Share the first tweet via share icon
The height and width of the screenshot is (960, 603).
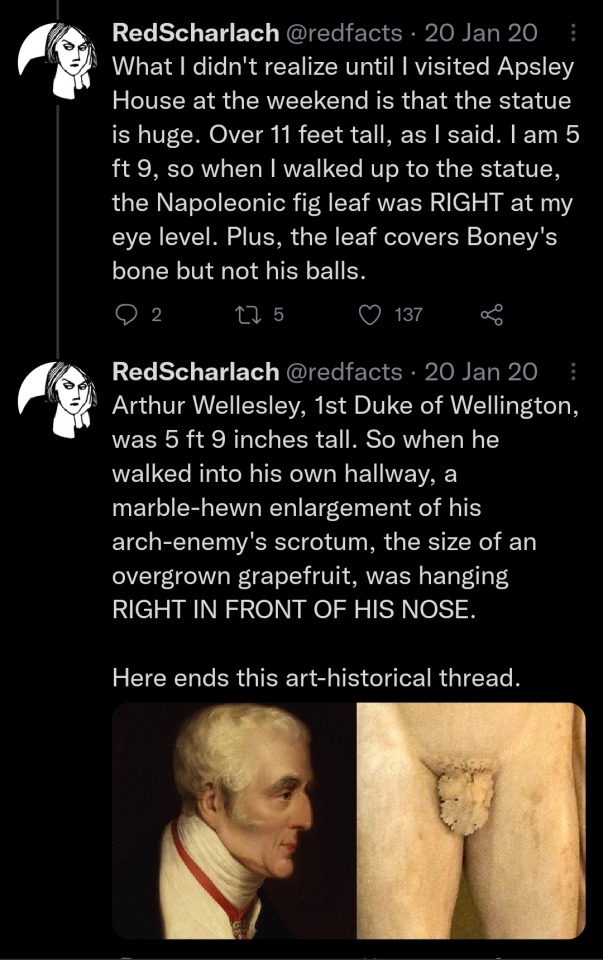491,315
